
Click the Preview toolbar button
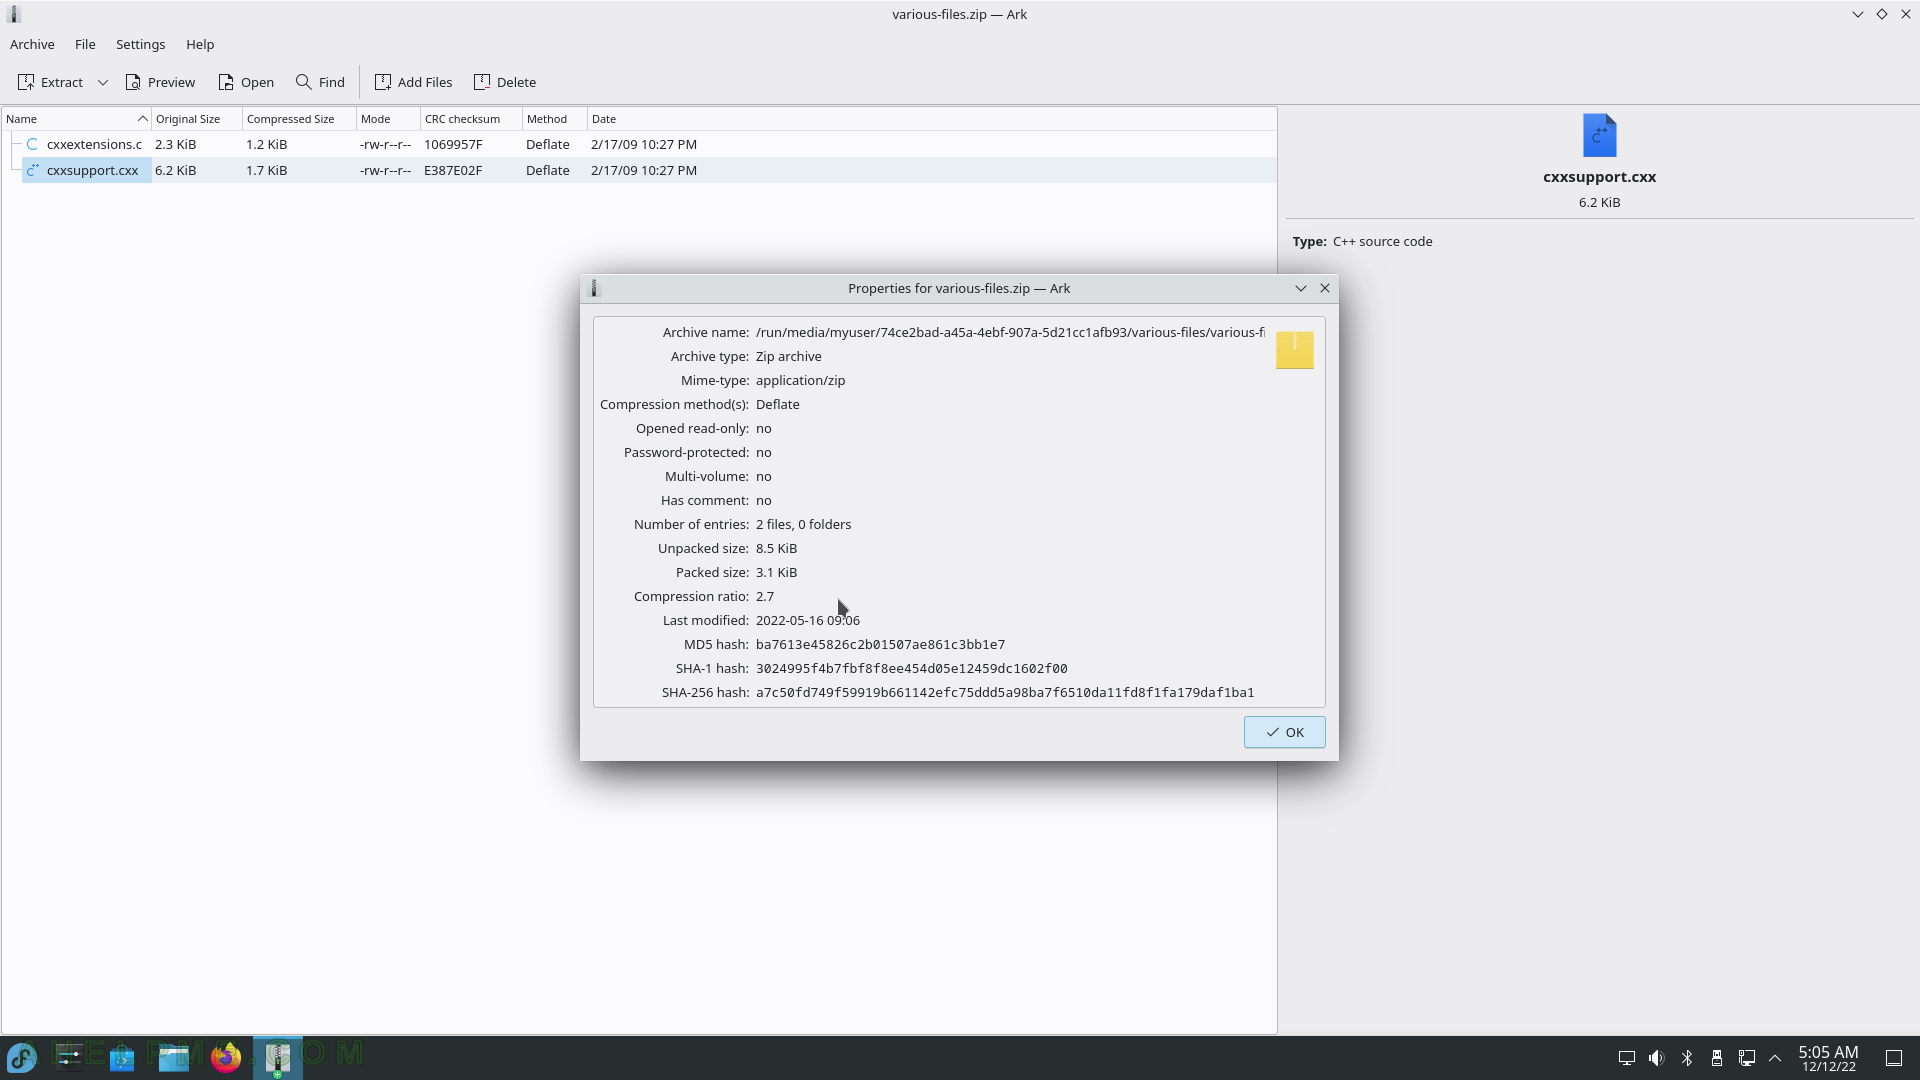160,82
